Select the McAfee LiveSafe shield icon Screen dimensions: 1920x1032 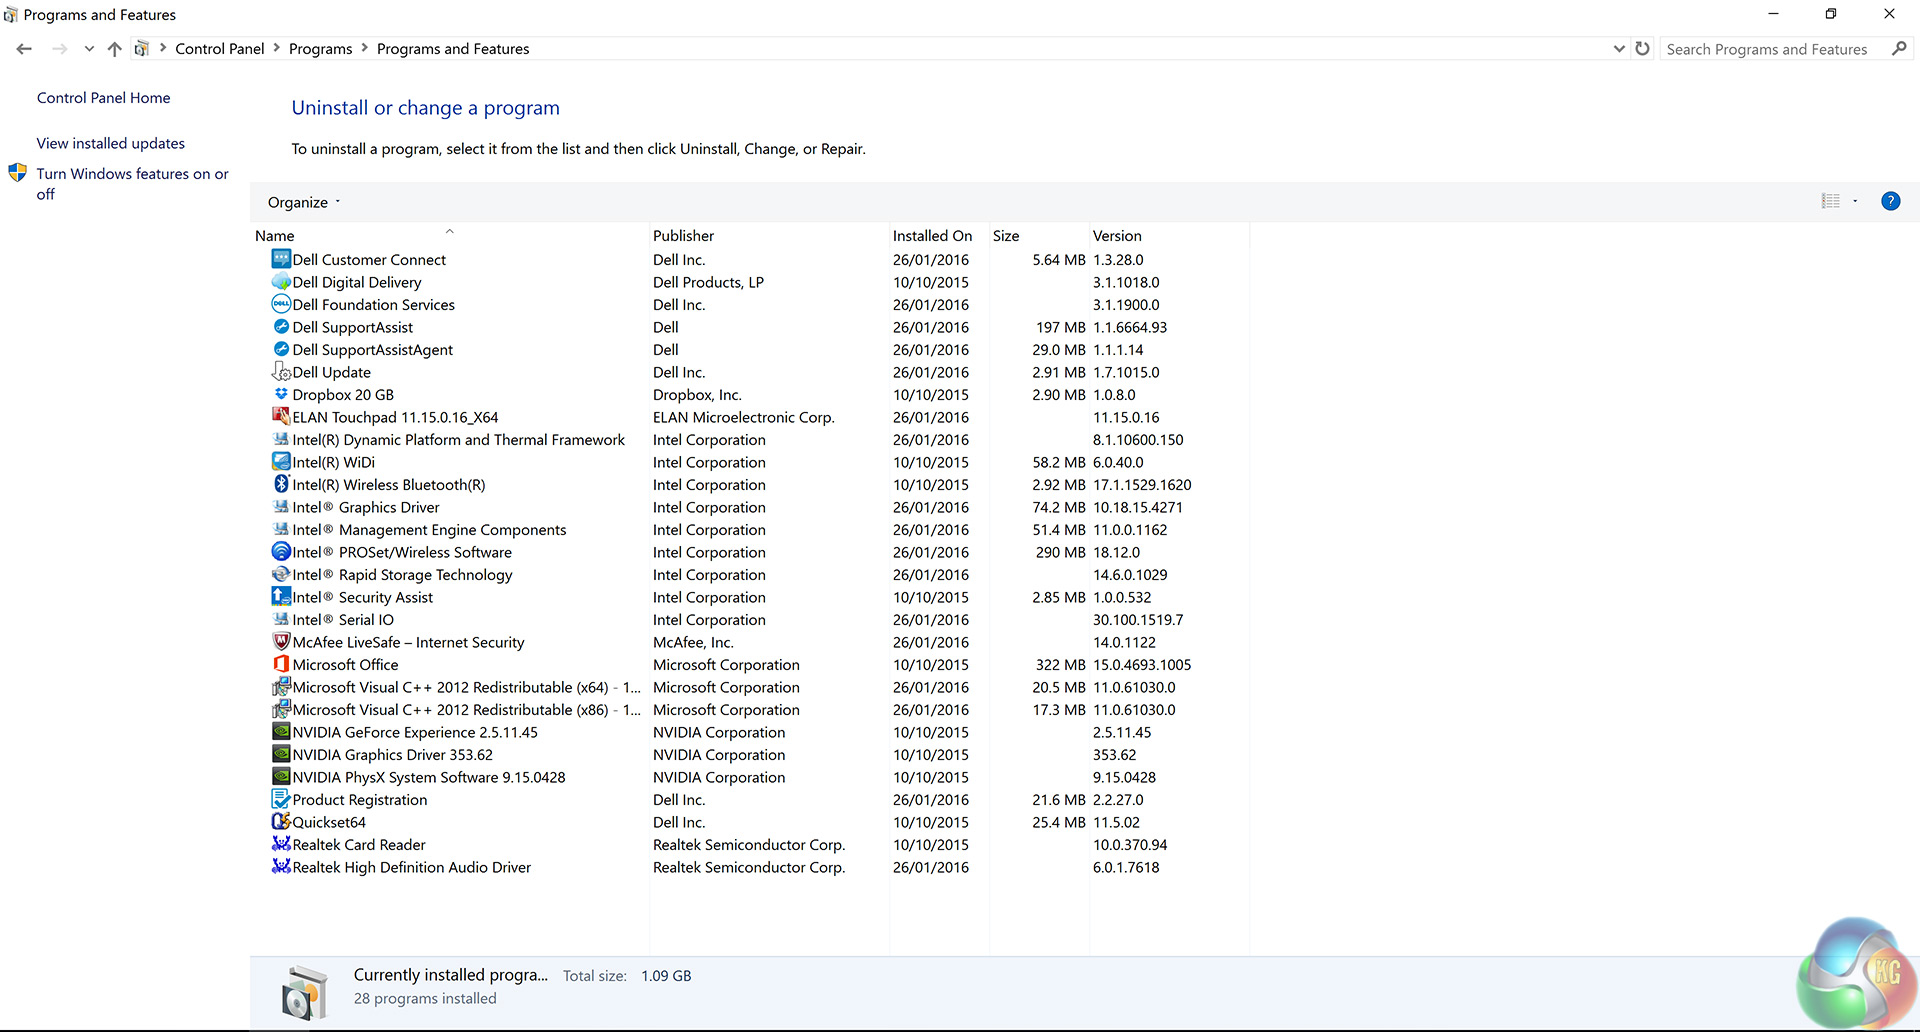click(281, 642)
